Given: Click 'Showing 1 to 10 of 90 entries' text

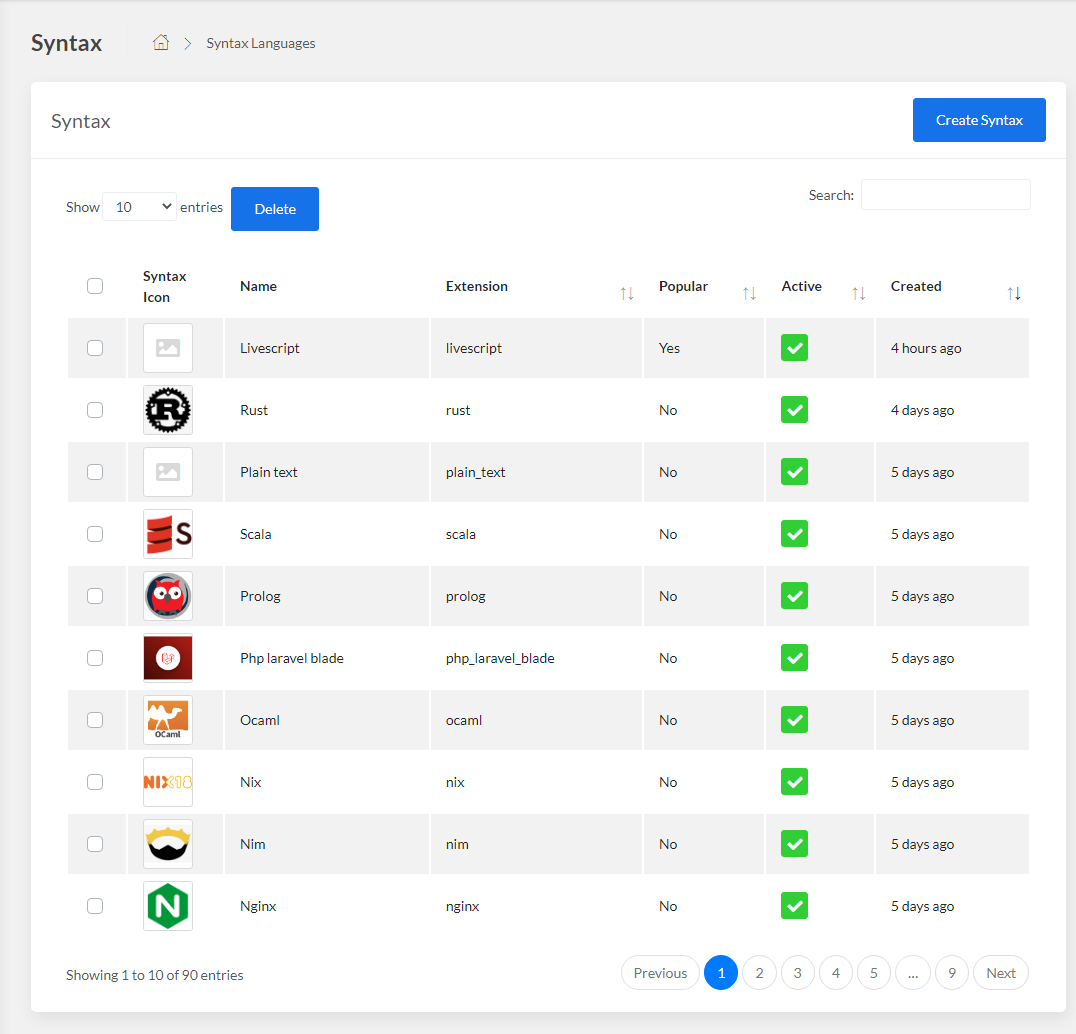Looking at the screenshot, I should click(154, 975).
